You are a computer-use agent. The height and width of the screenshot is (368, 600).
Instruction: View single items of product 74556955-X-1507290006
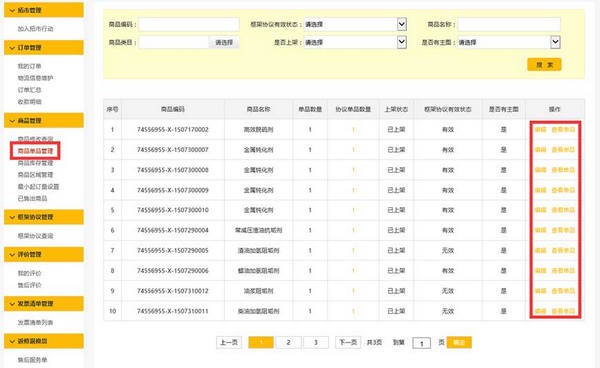(563, 270)
